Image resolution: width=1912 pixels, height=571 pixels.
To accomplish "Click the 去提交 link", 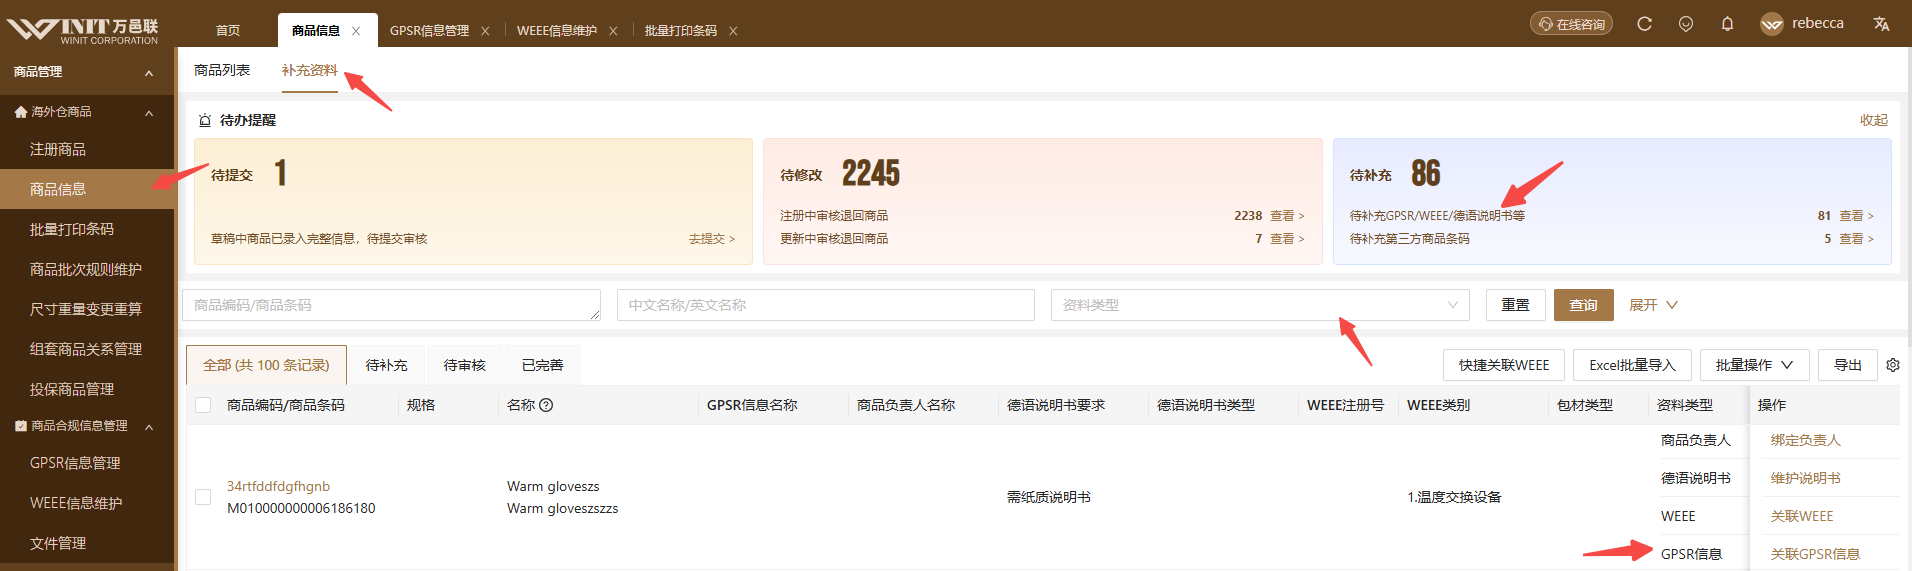I will pyautogui.click(x=711, y=239).
